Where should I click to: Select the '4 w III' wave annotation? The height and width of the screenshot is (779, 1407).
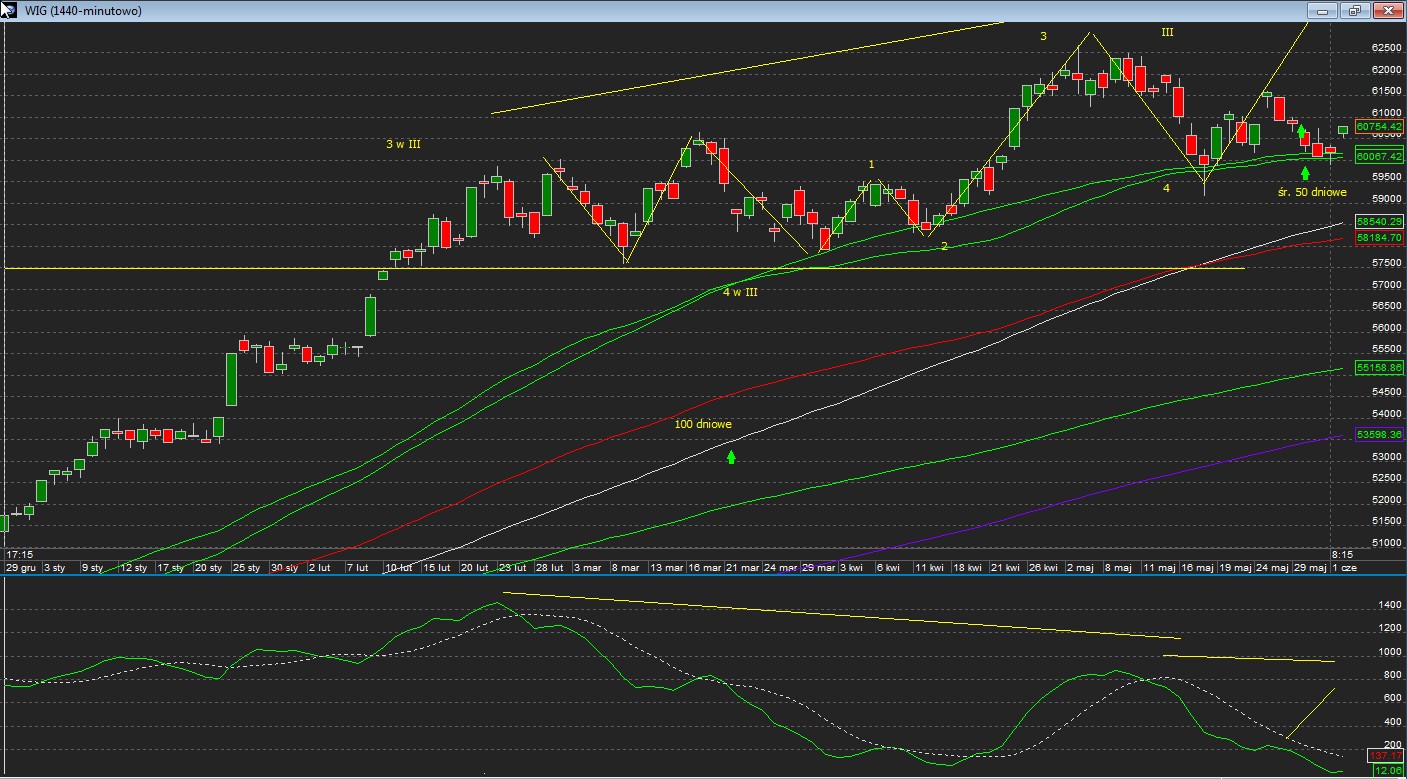[740, 292]
